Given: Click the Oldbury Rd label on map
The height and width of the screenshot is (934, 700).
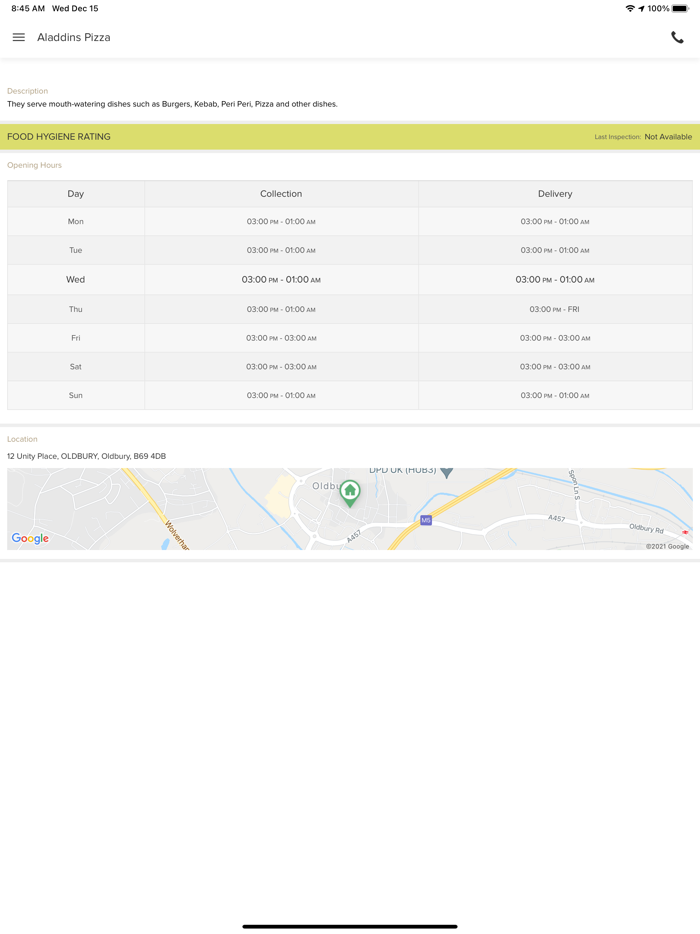Looking at the screenshot, I should pyautogui.click(x=646, y=528).
